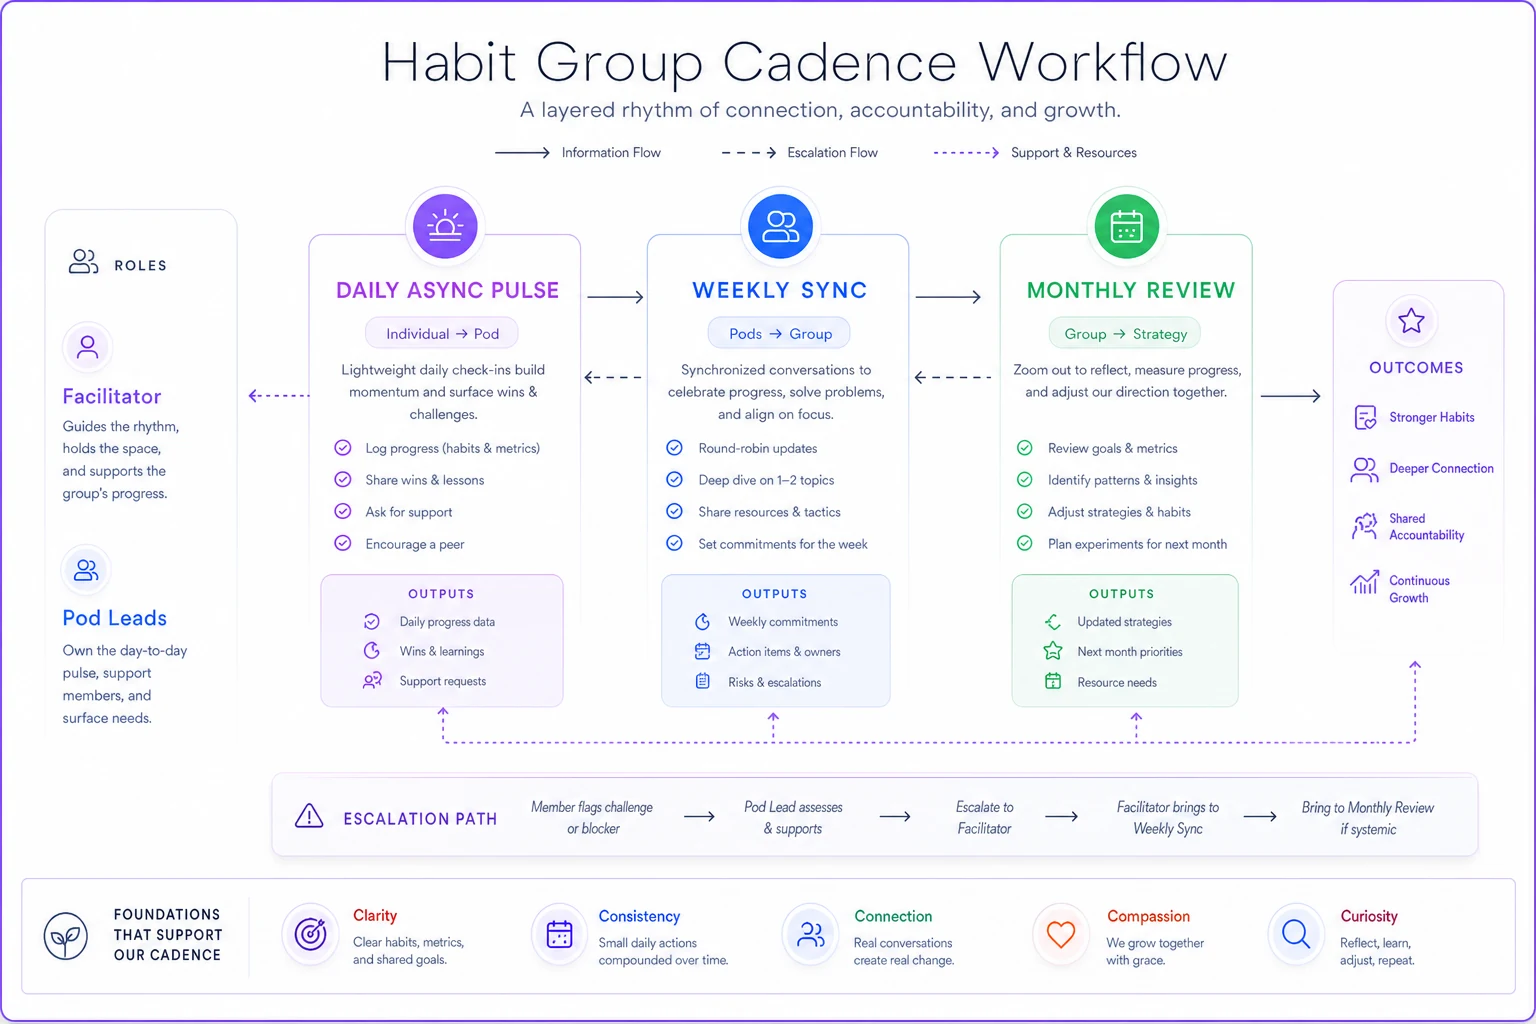Click the people icon beside the Connection foundation
Image resolution: width=1536 pixels, height=1024 pixels.
click(x=810, y=934)
